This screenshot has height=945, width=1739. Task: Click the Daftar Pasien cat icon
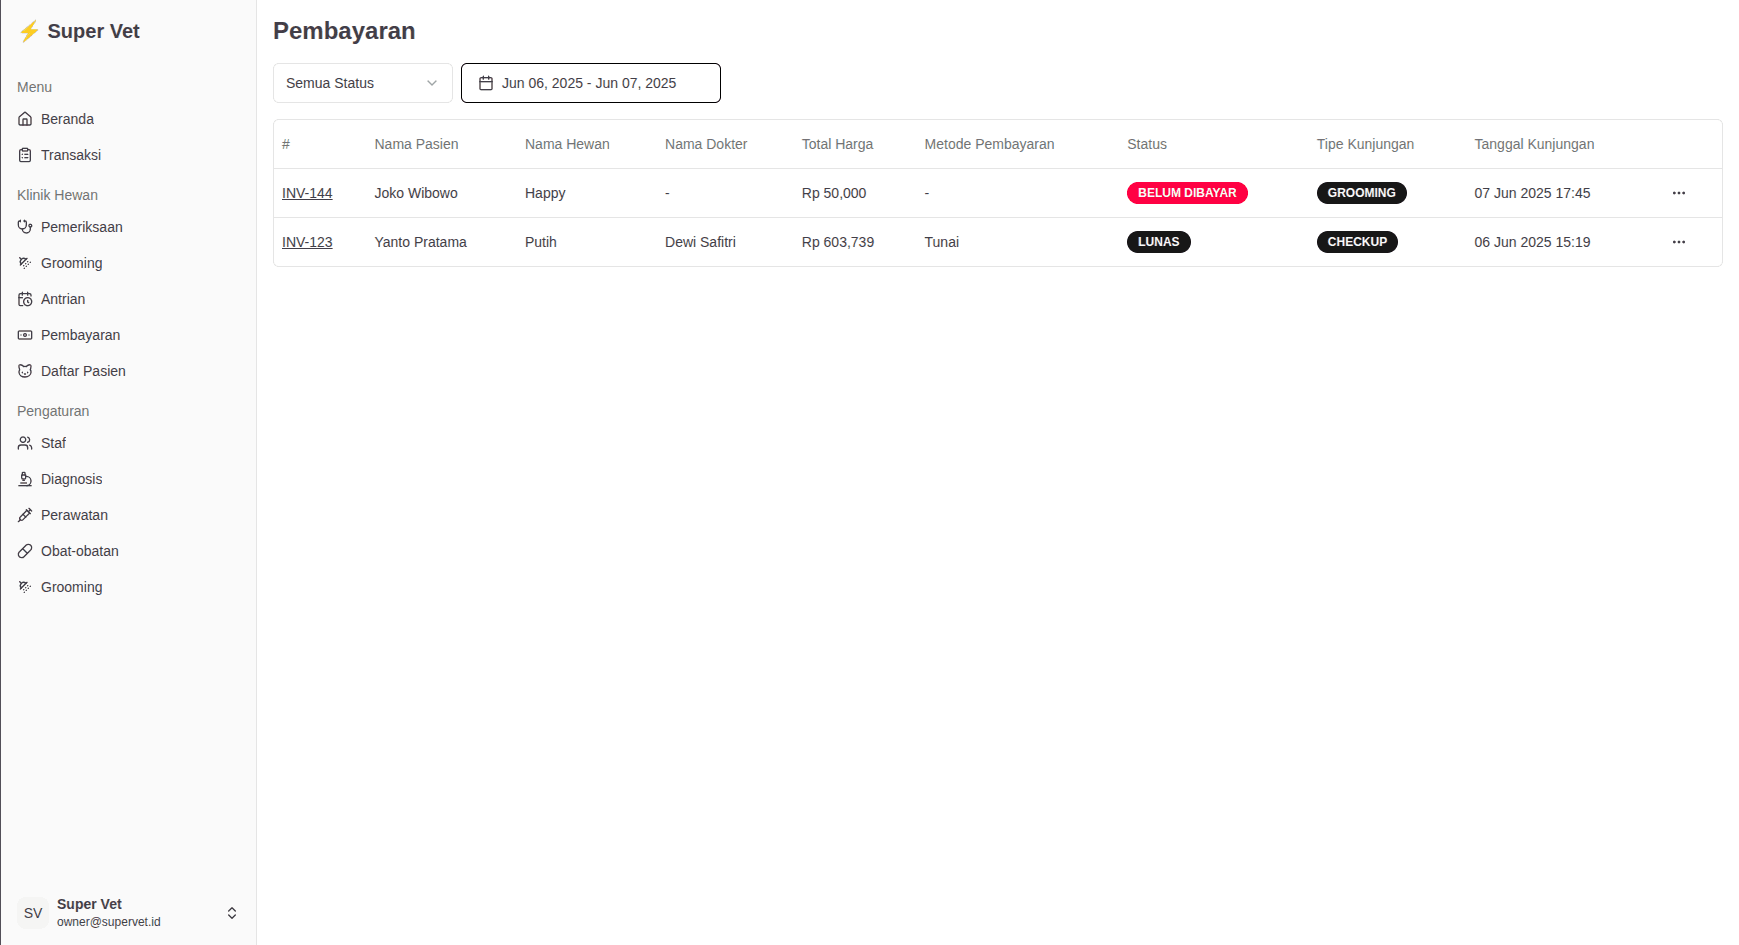click(x=25, y=371)
